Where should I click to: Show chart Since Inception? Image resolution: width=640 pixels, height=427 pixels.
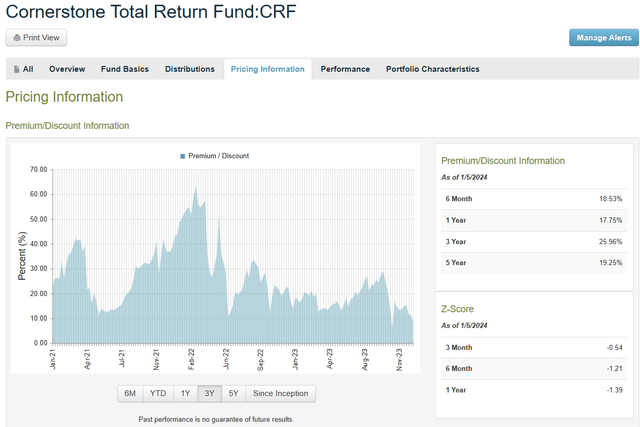(x=280, y=394)
